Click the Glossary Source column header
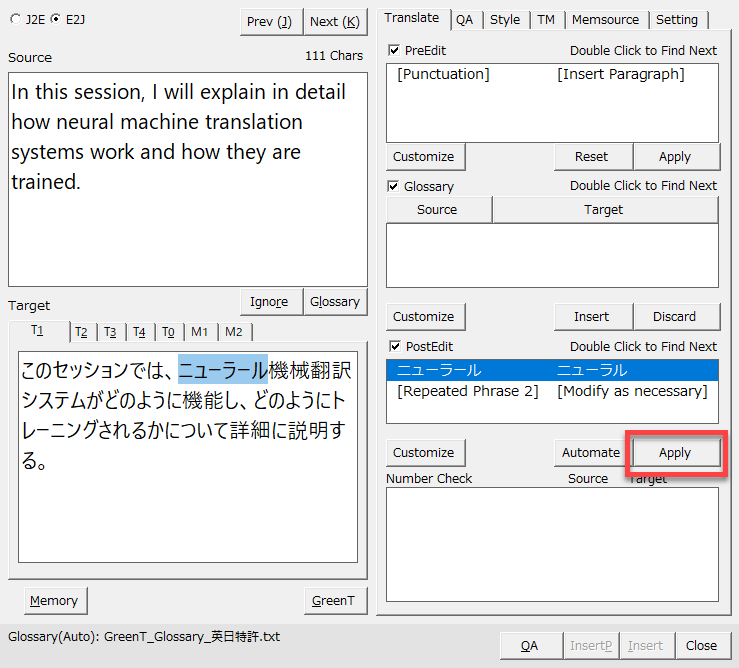 pos(437,210)
